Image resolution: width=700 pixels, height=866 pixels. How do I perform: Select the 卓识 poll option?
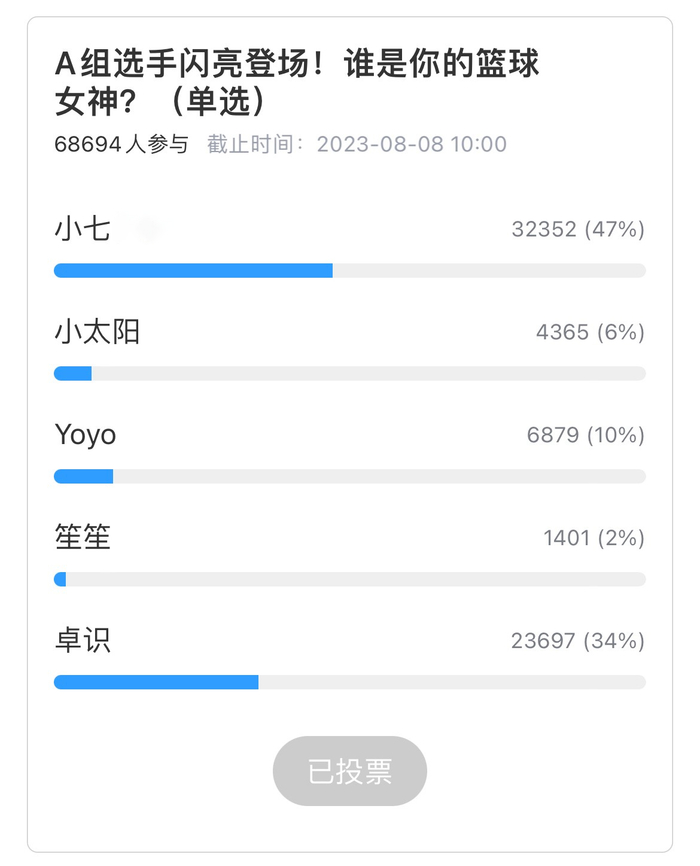coord(82,640)
